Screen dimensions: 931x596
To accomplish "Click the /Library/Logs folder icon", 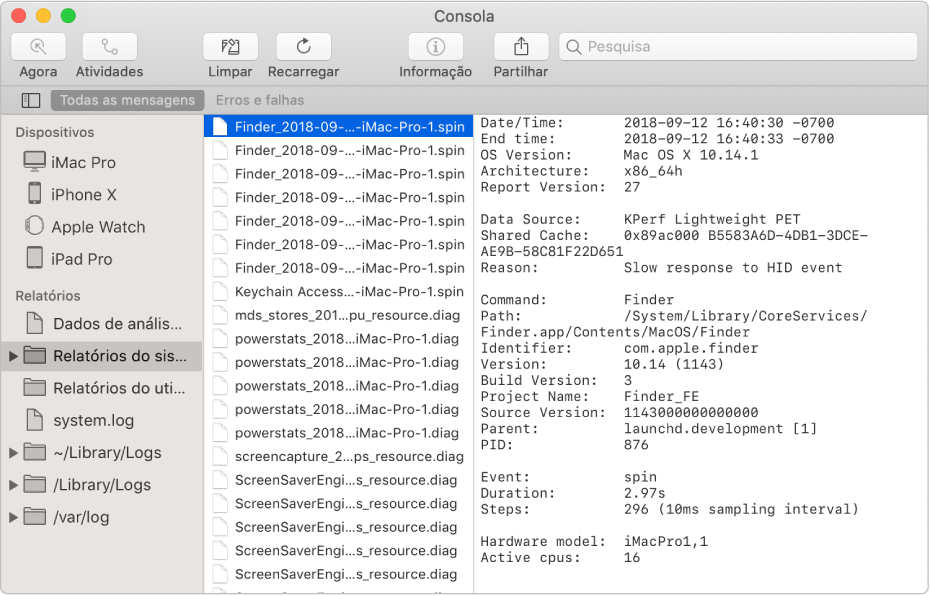I will coord(35,484).
